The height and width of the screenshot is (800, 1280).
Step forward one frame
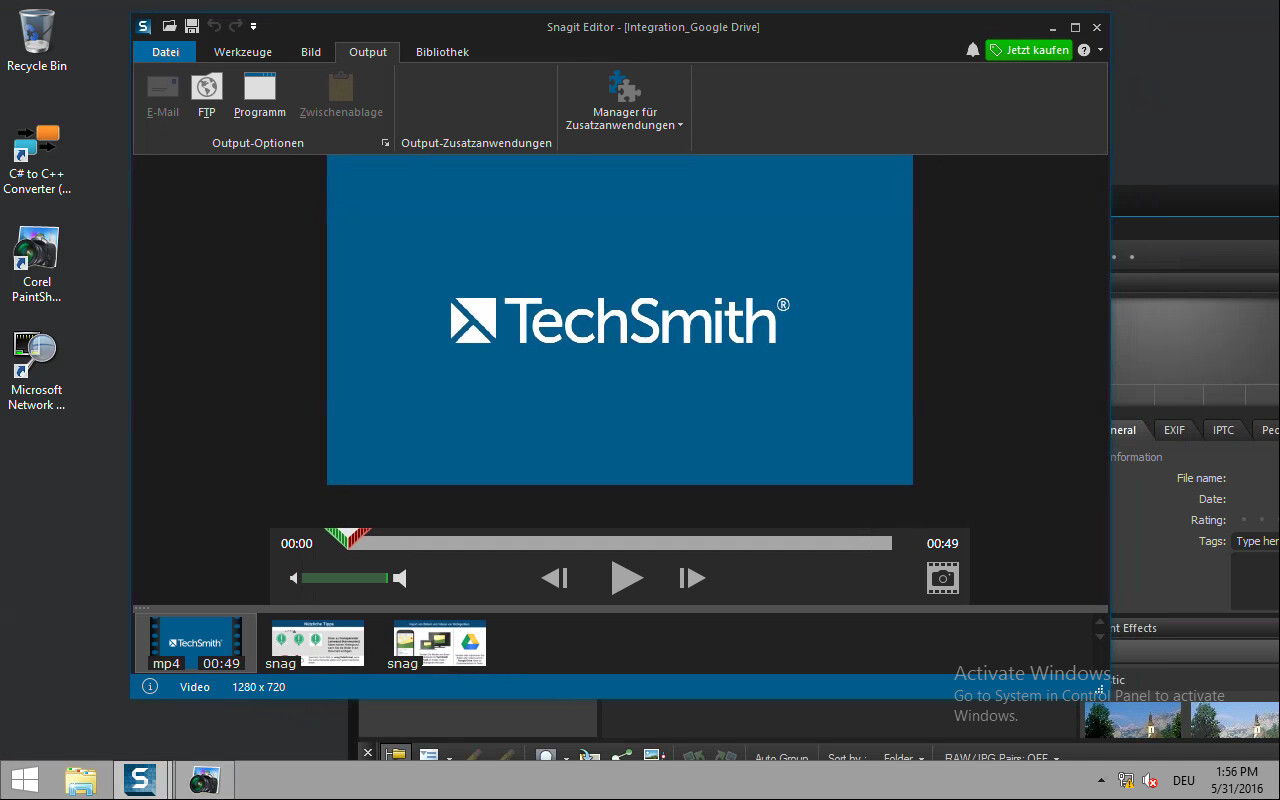[x=692, y=578]
